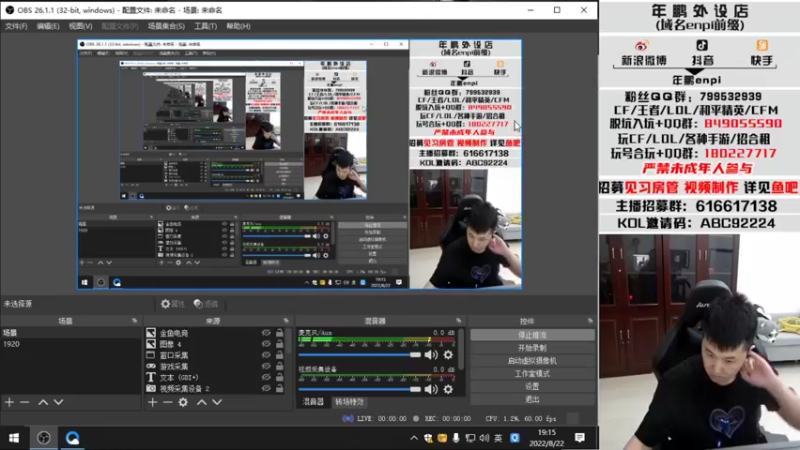Click the window capture icon of 窗口采集

[151, 355]
